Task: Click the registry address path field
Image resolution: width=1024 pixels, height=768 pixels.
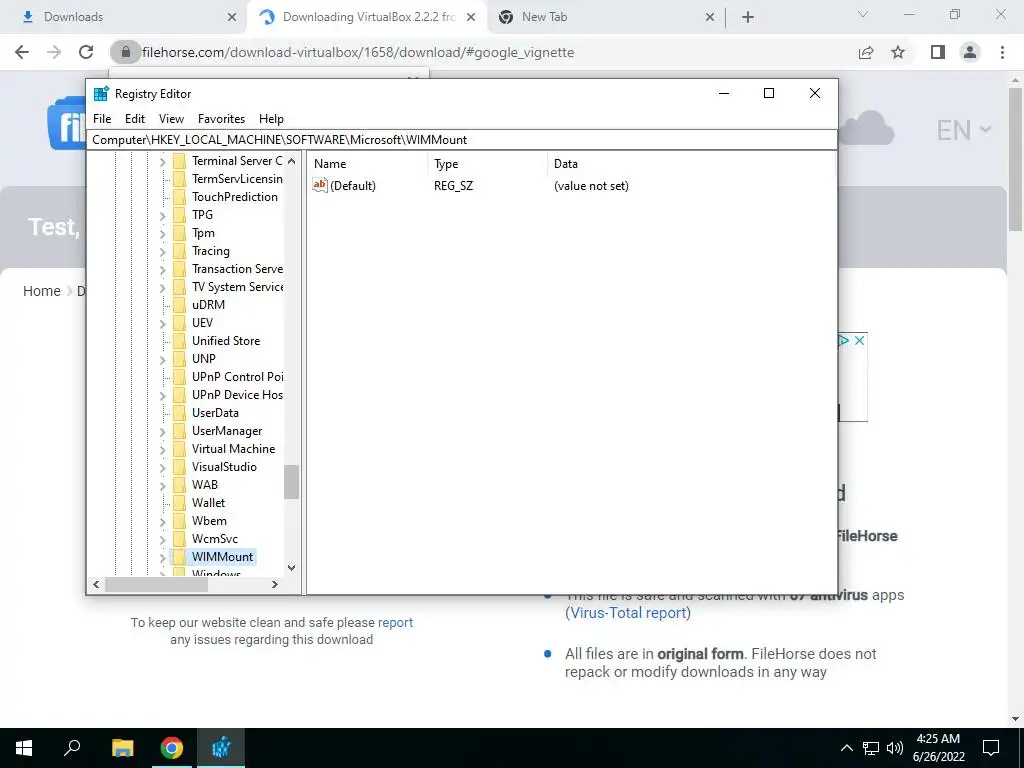Action: [462, 140]
